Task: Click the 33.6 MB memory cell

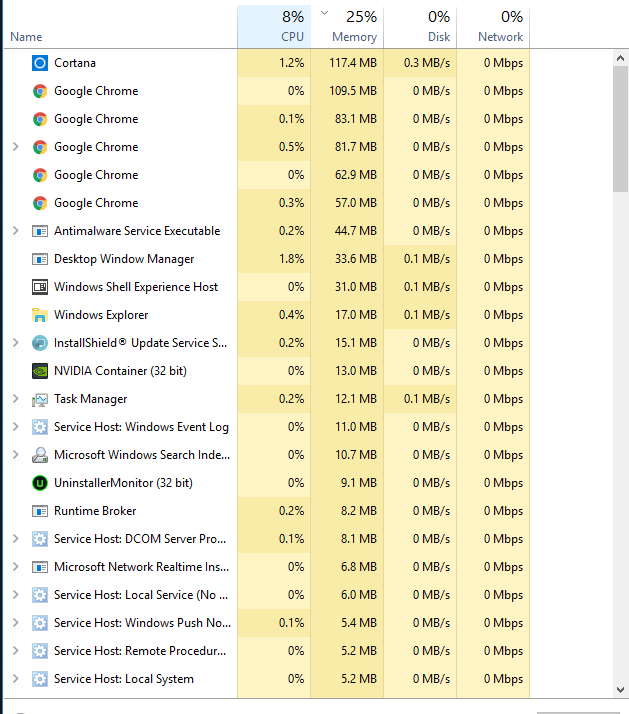Action: pos(347,259)
